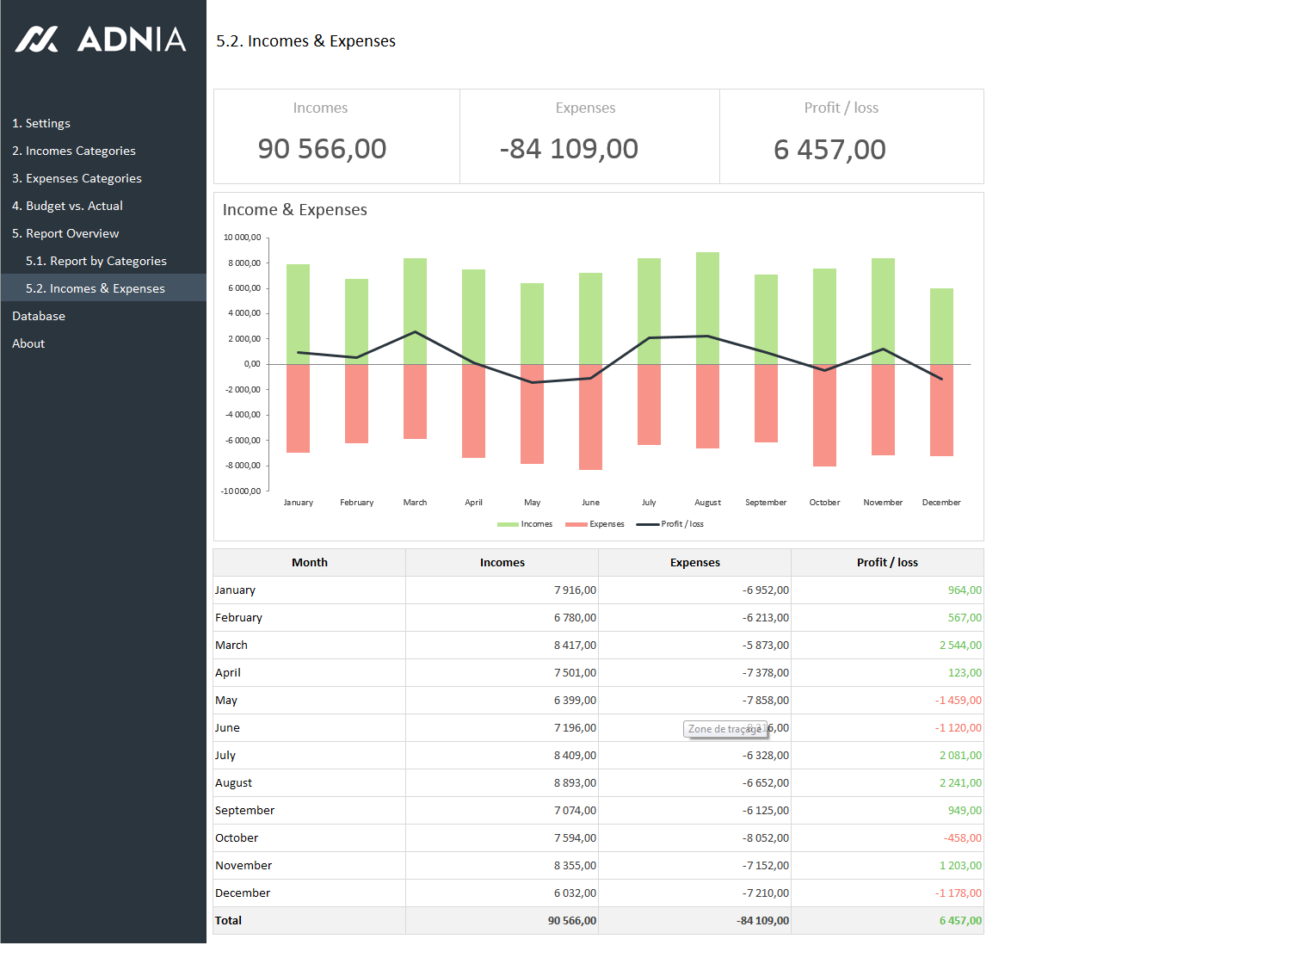The height and width of the screenshot is (970, 1307).
Task: Open the 4. Budget vs. Actual section
Action: [69, 205]
